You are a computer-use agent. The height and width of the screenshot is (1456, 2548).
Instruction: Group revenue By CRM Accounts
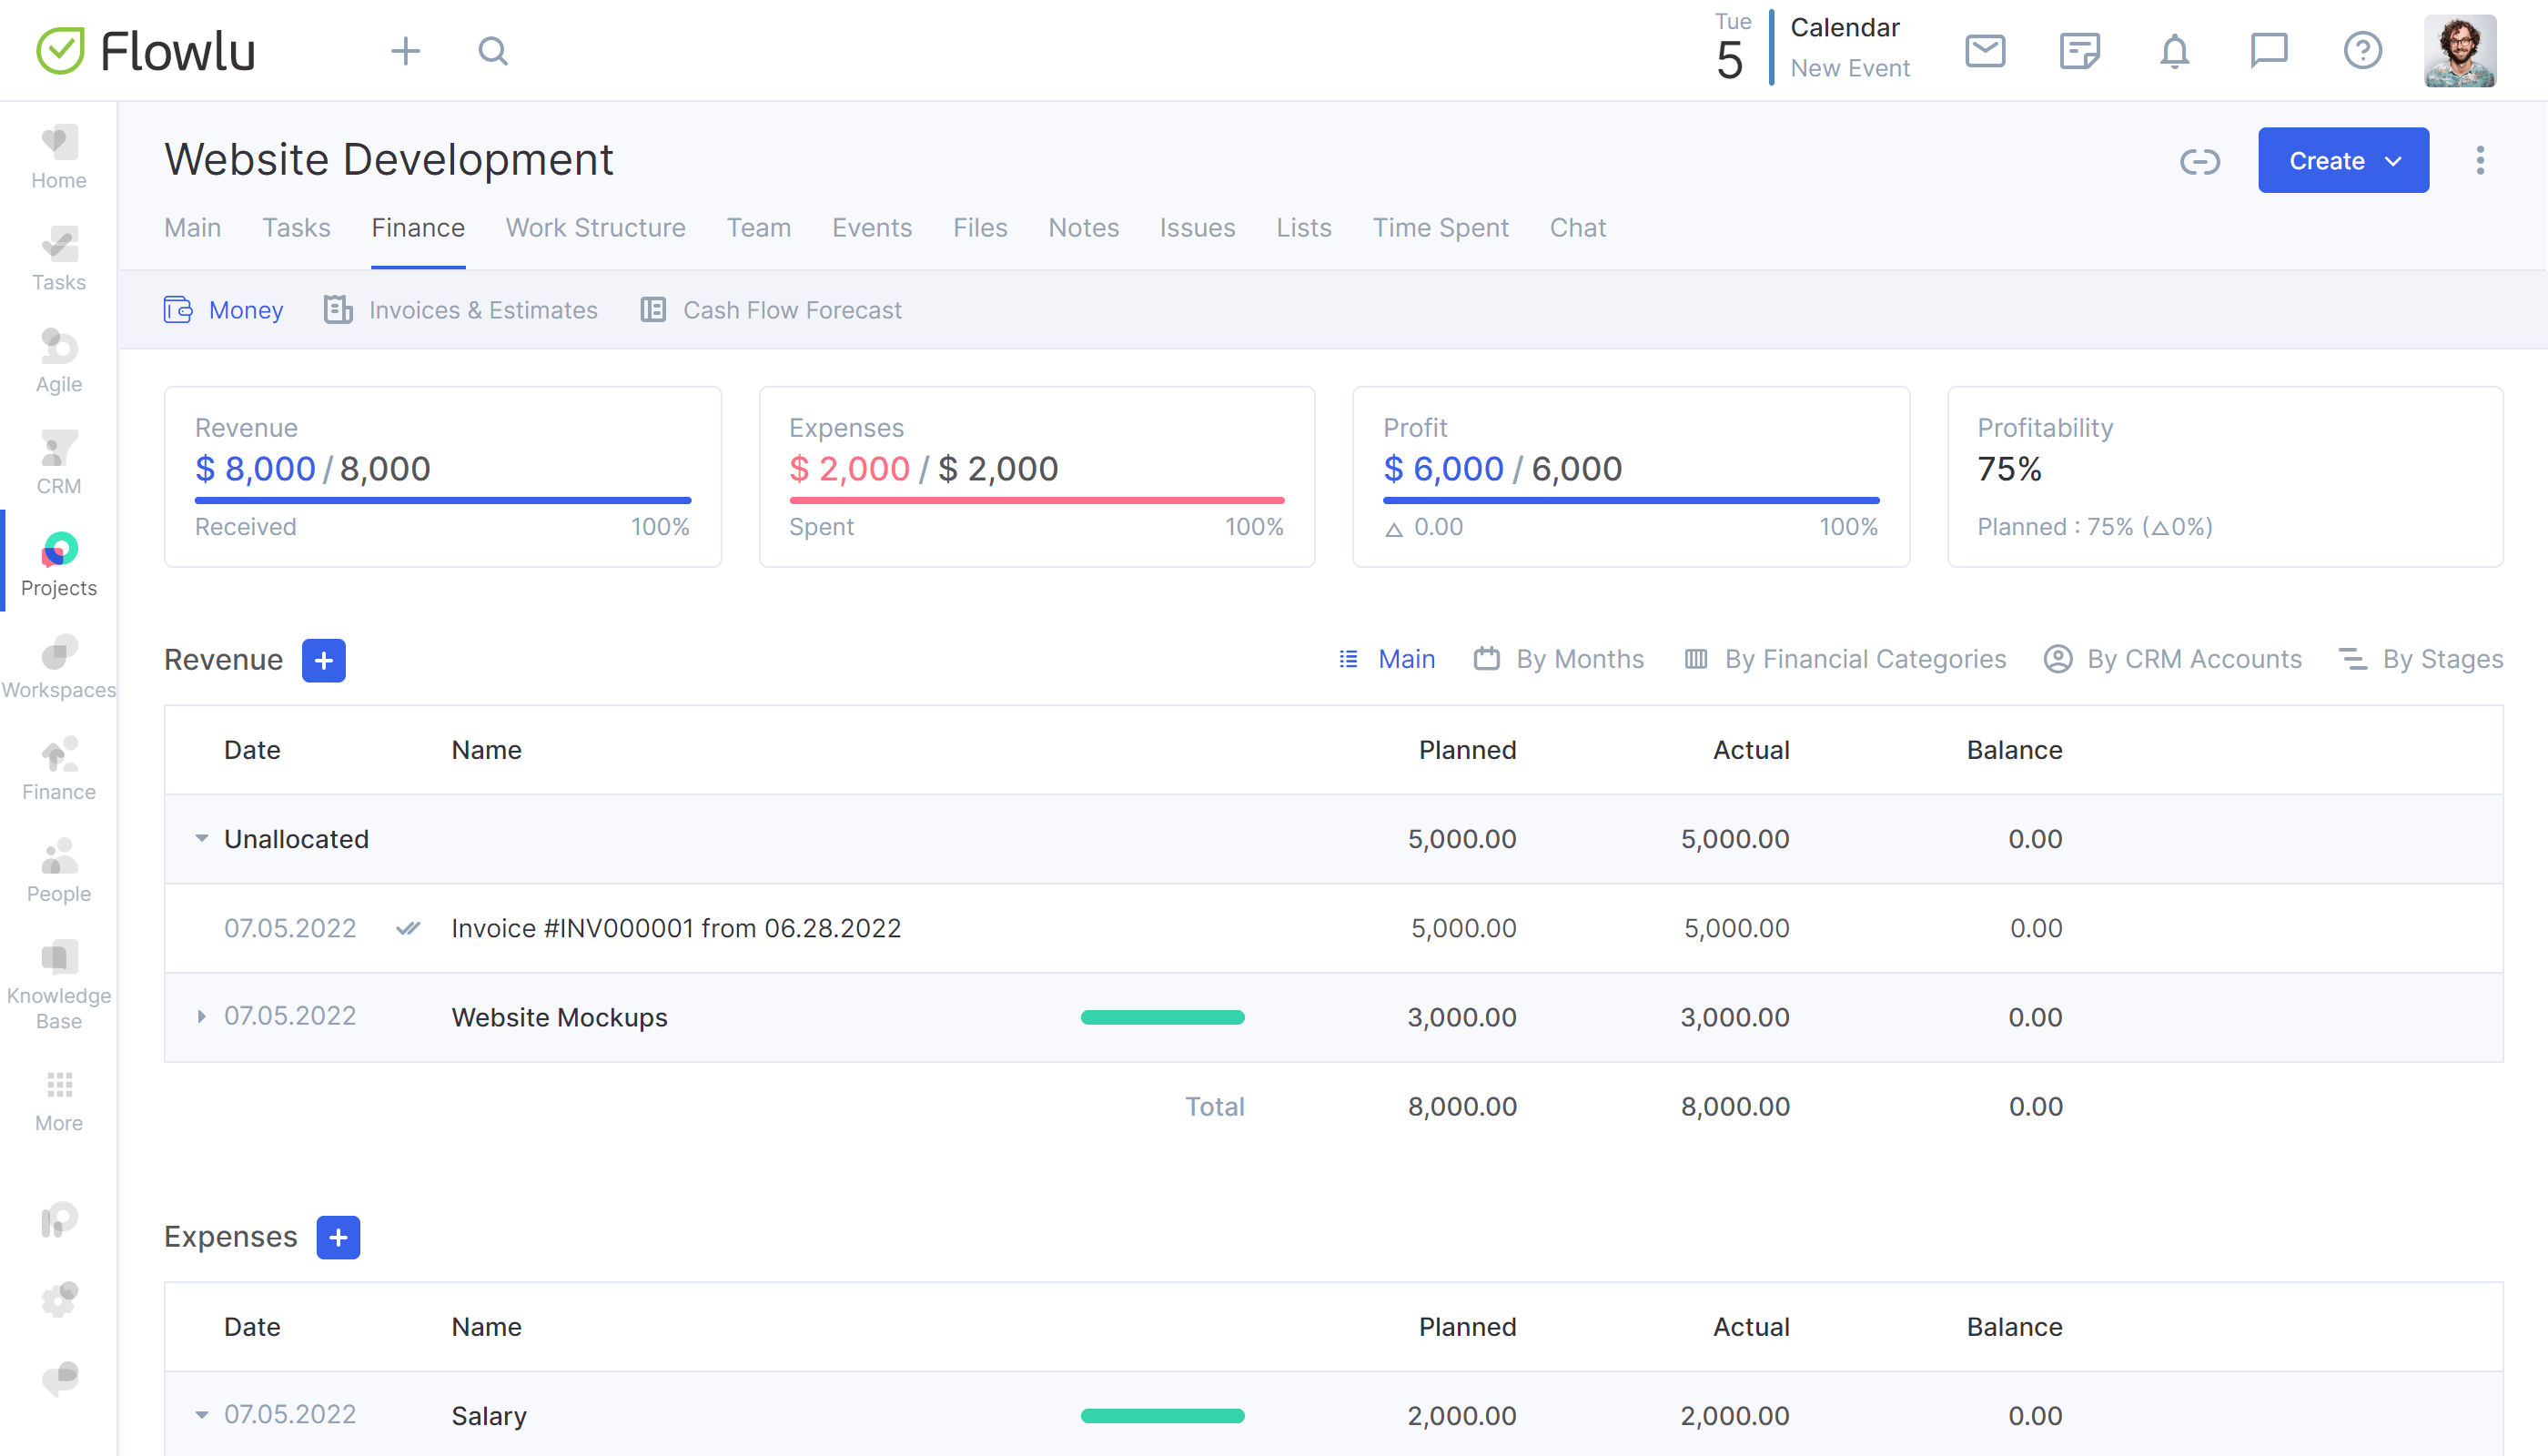coord(2173,659)
